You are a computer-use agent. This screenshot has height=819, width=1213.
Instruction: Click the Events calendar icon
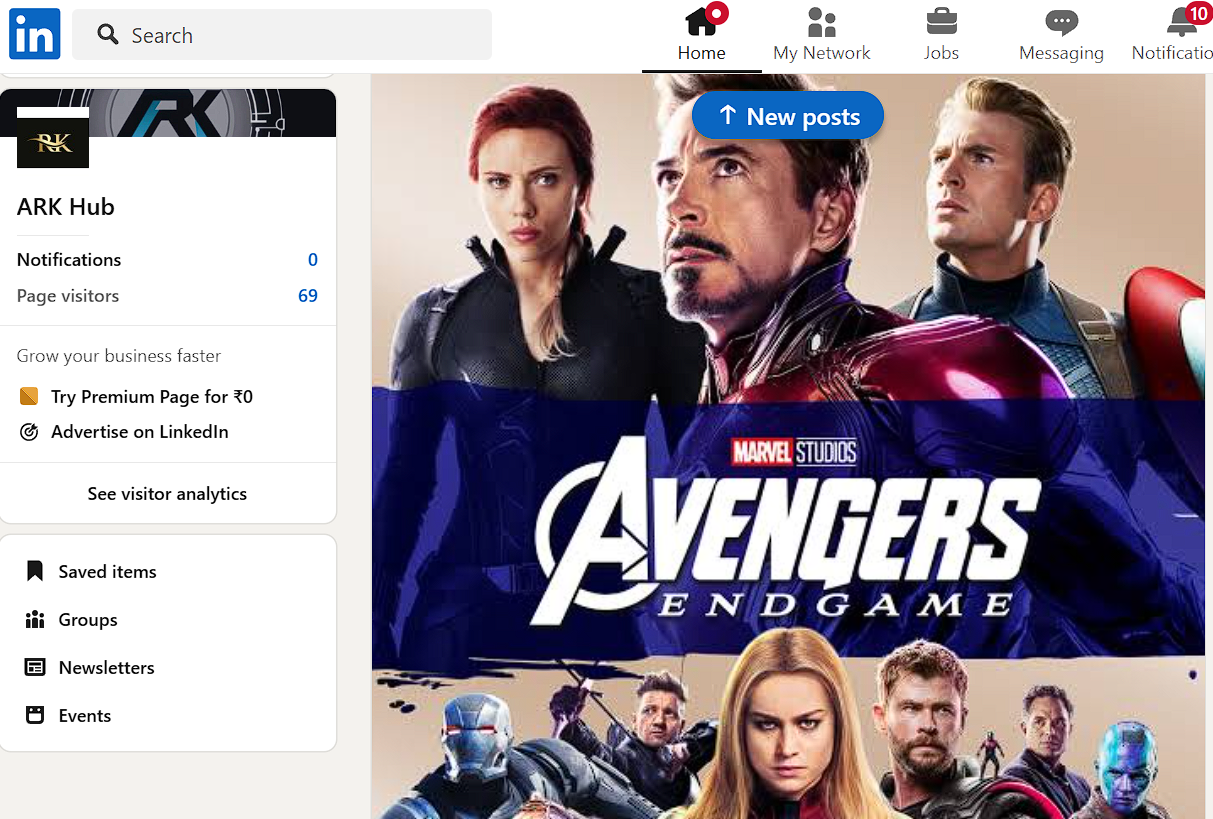click(35, 716)
